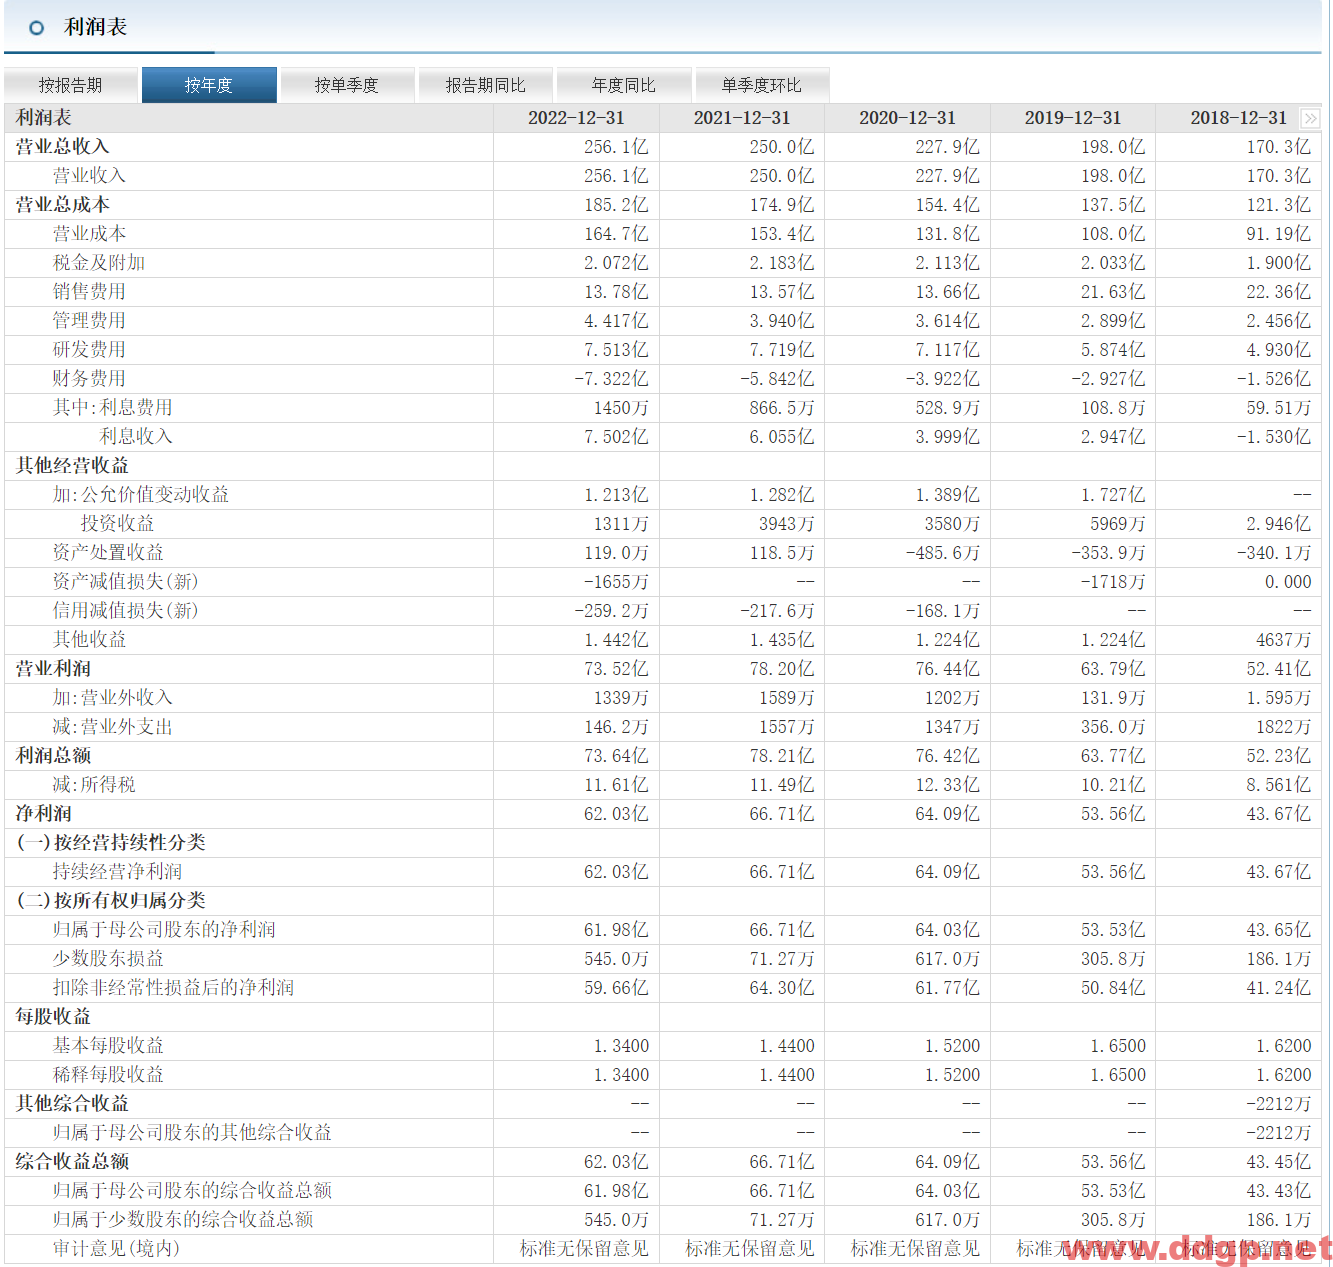The image size is (1333, 1267).
Task: Click the 少数股东损益 row label
Action: (x=108, y=959)
